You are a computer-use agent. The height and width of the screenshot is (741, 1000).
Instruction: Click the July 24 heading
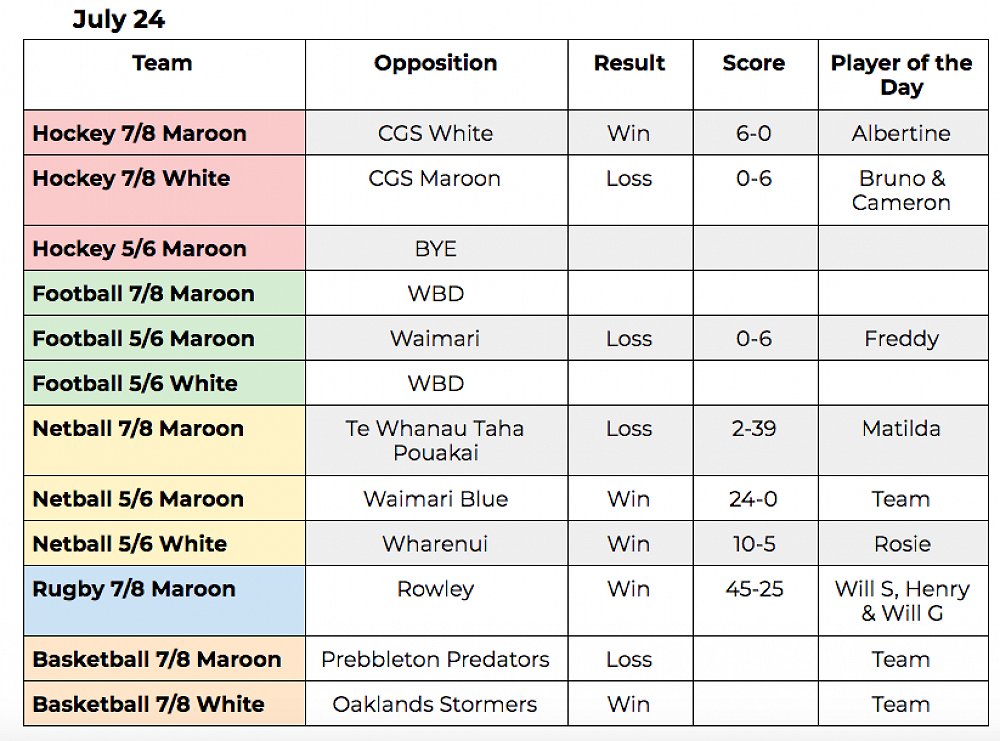[x=119, y=20]
